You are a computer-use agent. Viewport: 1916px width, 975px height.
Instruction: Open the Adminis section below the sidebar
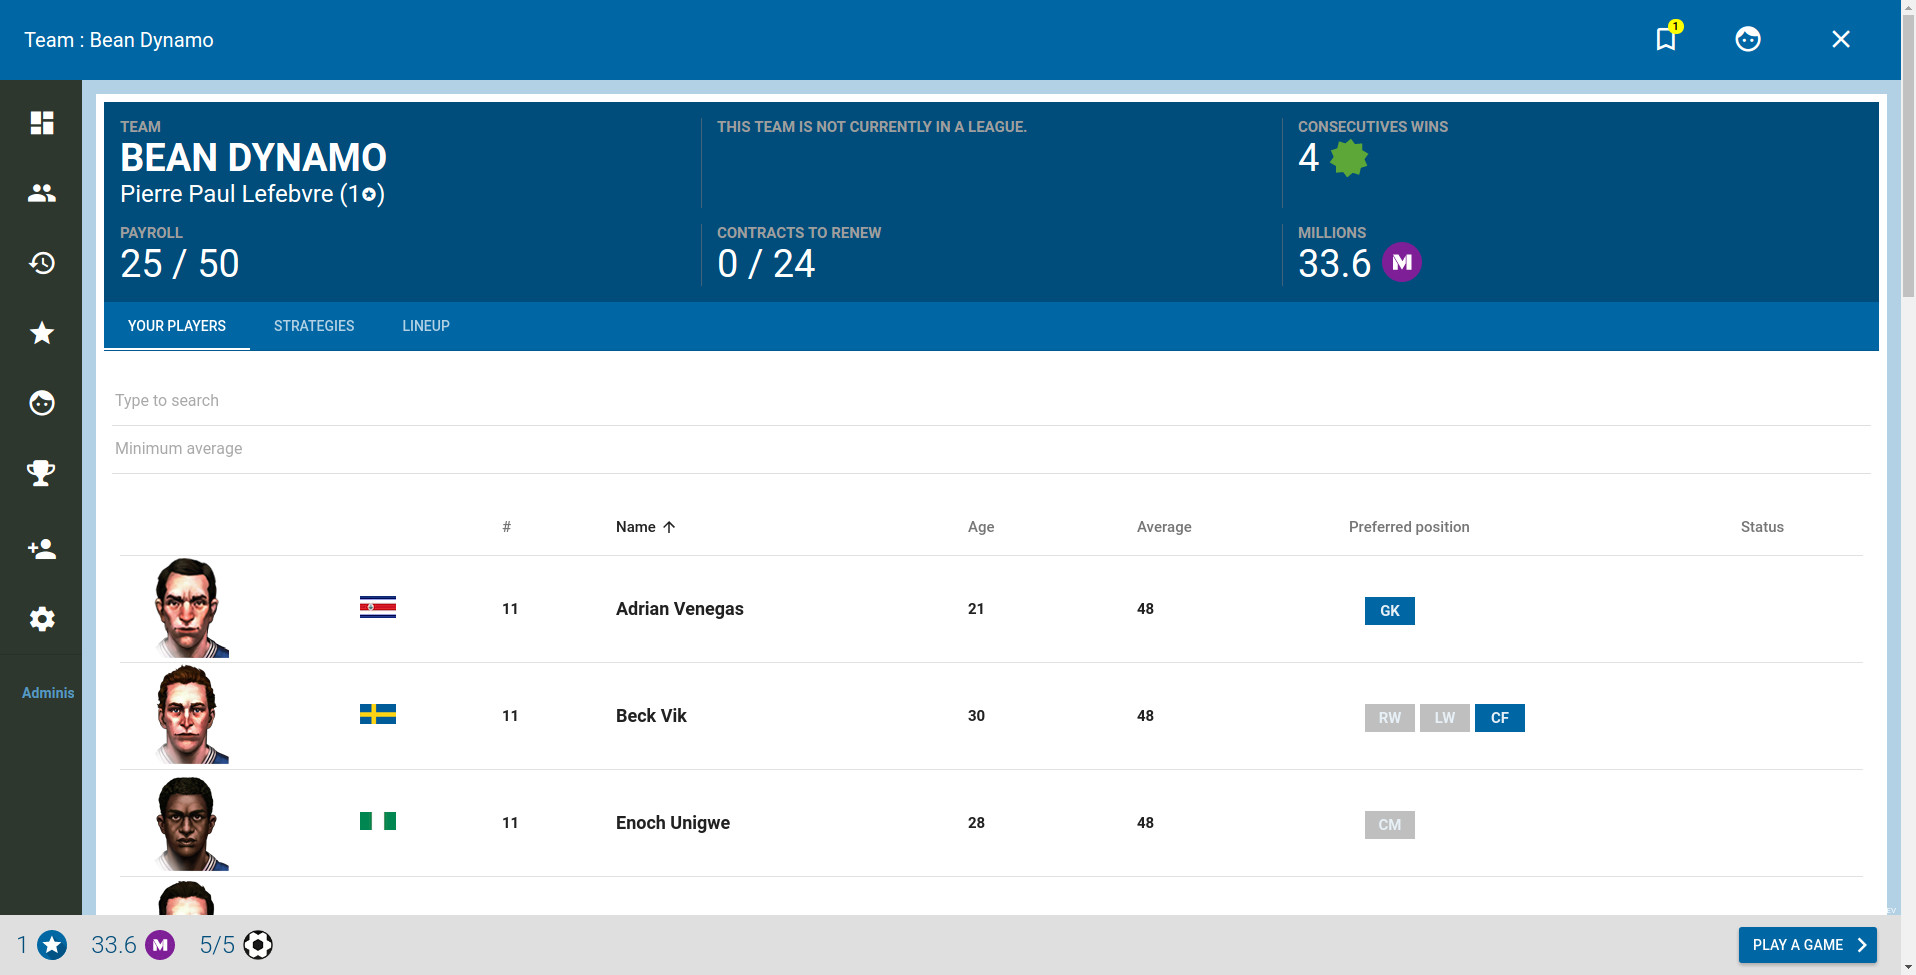(x=48, y=692)
